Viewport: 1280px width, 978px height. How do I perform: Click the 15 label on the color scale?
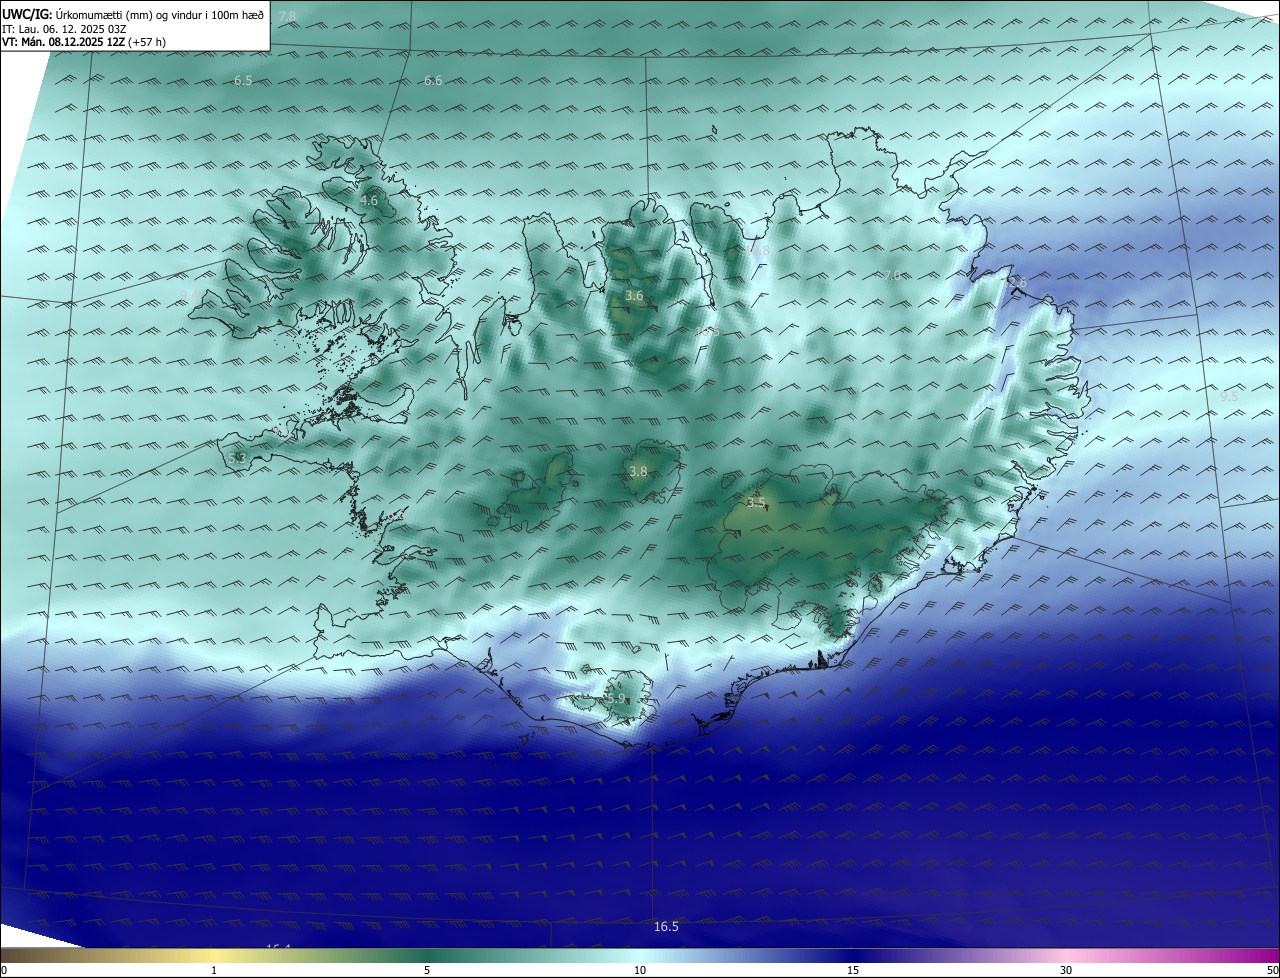tap(853, 970)
